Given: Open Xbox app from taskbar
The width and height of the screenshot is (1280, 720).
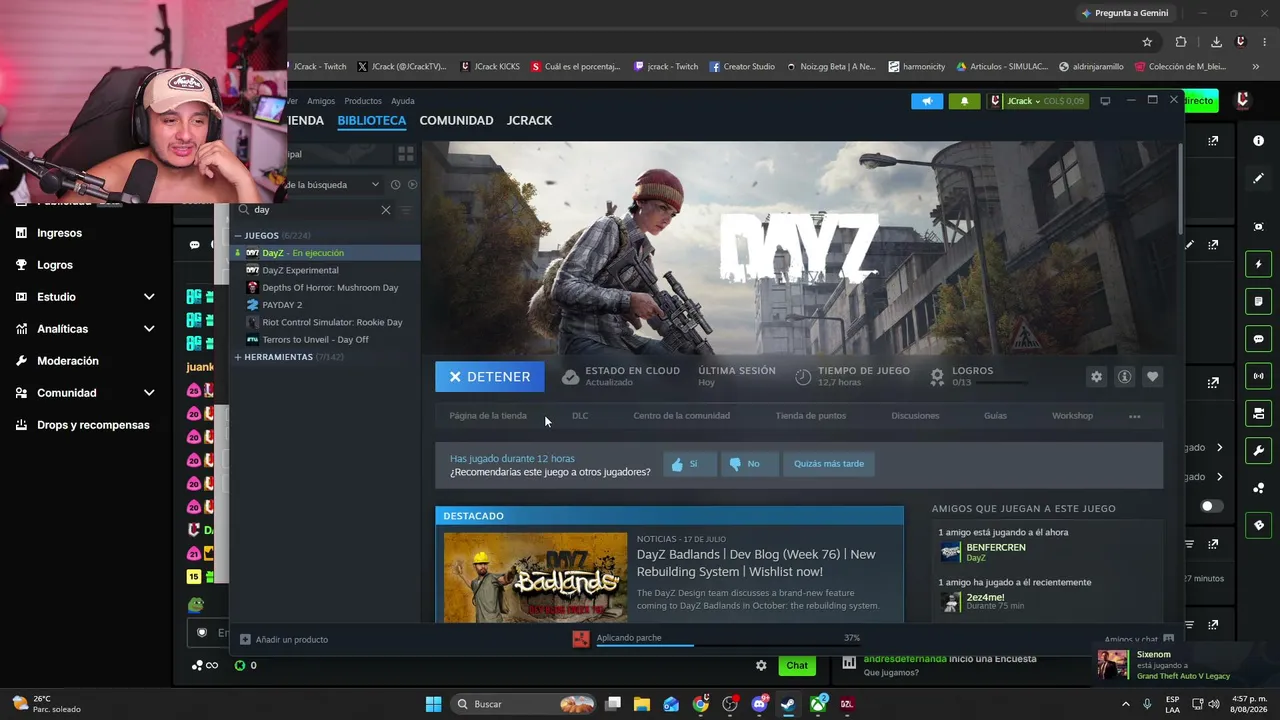Looking at the screenshot, I should click(818, 704).
